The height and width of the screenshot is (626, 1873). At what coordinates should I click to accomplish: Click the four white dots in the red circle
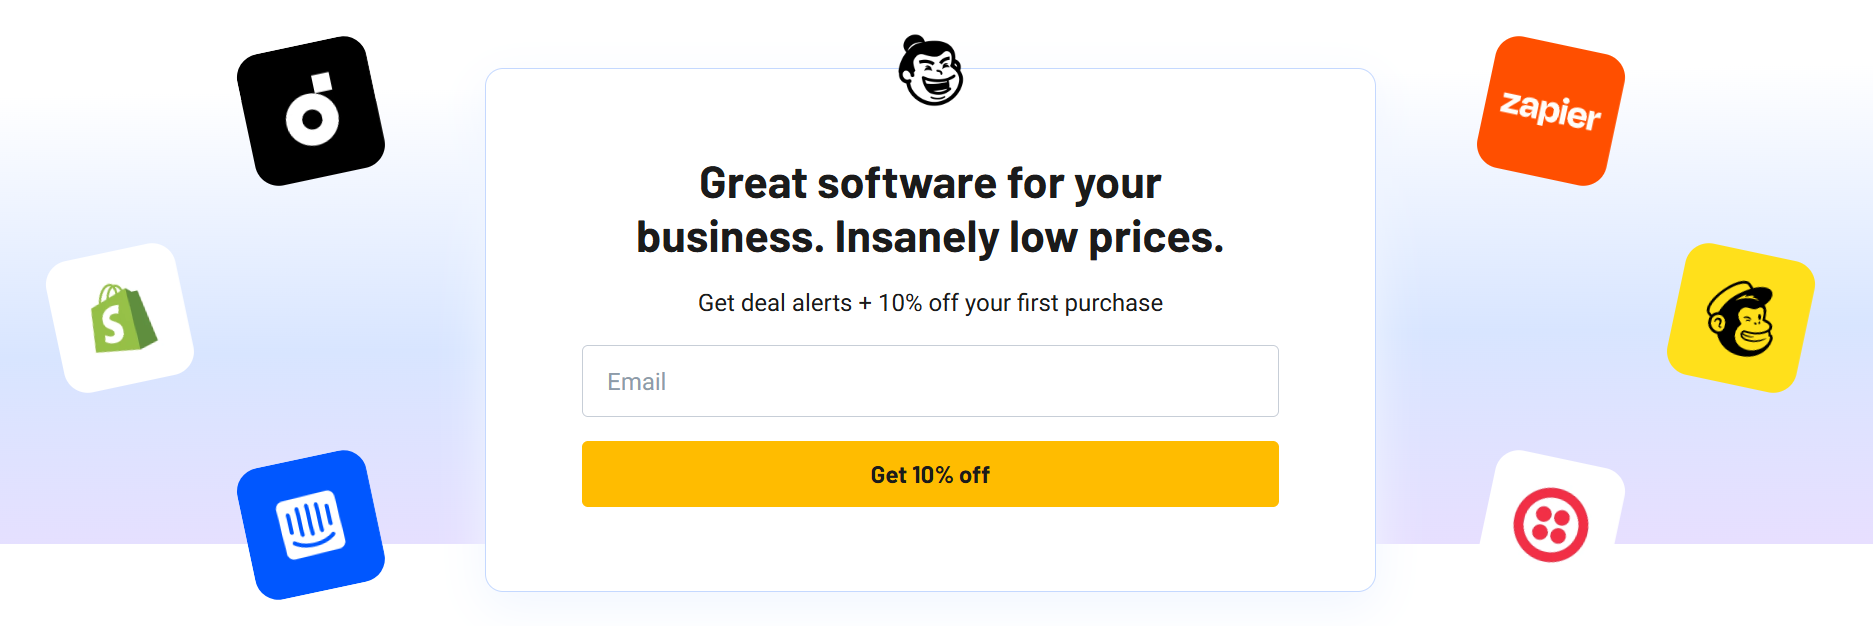[1551, 524]
